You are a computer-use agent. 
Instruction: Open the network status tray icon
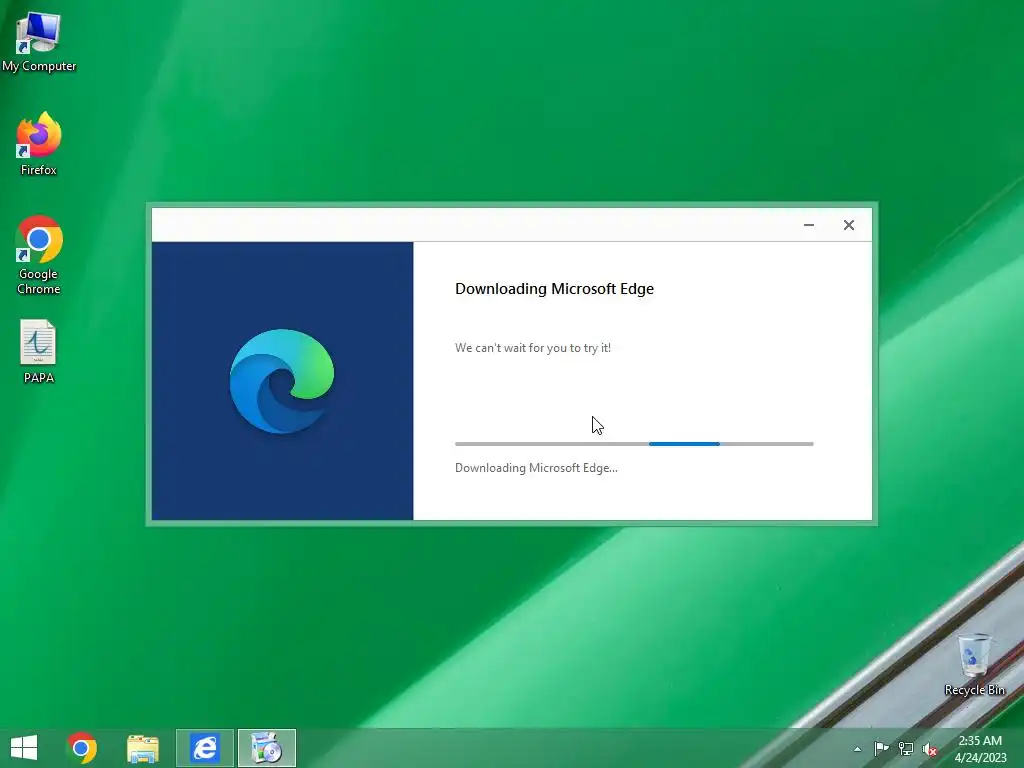pos(906,748)
